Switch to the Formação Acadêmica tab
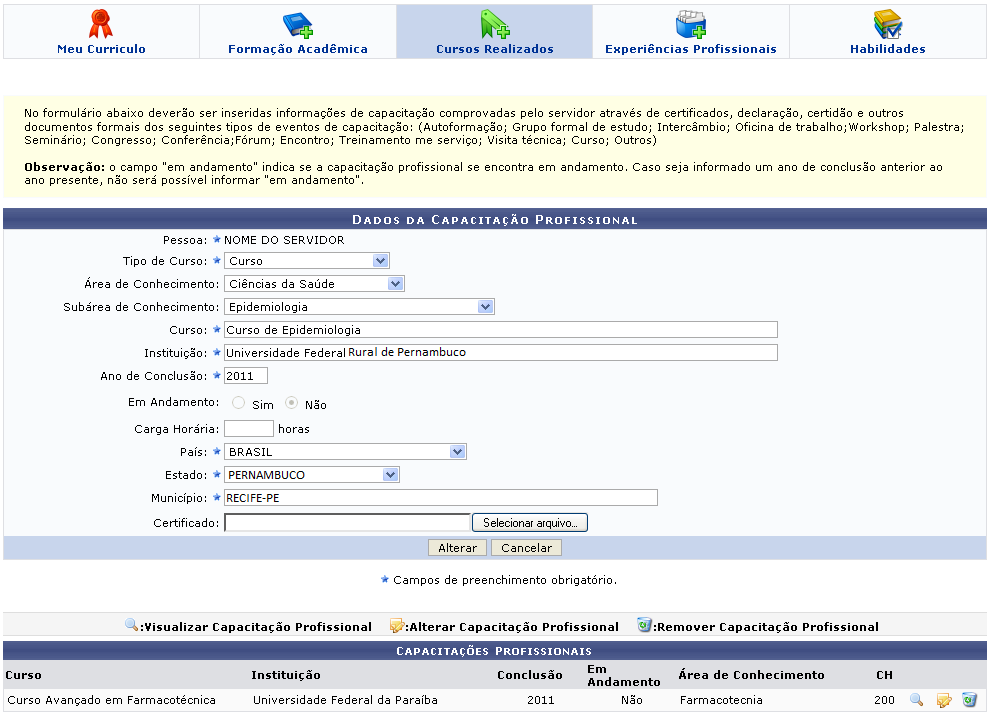Image resolution: width=990 pixels, height=716 pixels. pyautogui.click(x=298, y=49)
